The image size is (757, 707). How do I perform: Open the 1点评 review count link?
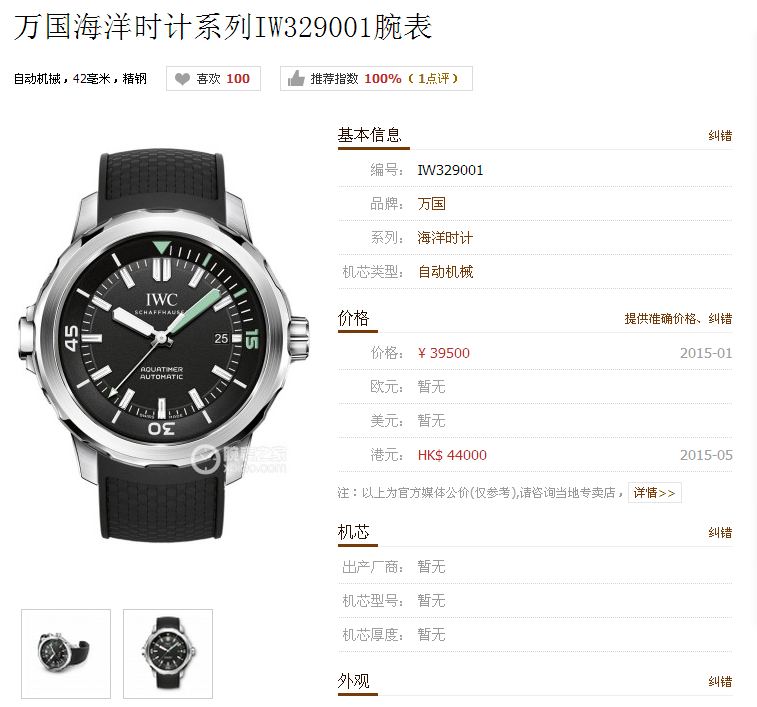click(x=433, y=78)
